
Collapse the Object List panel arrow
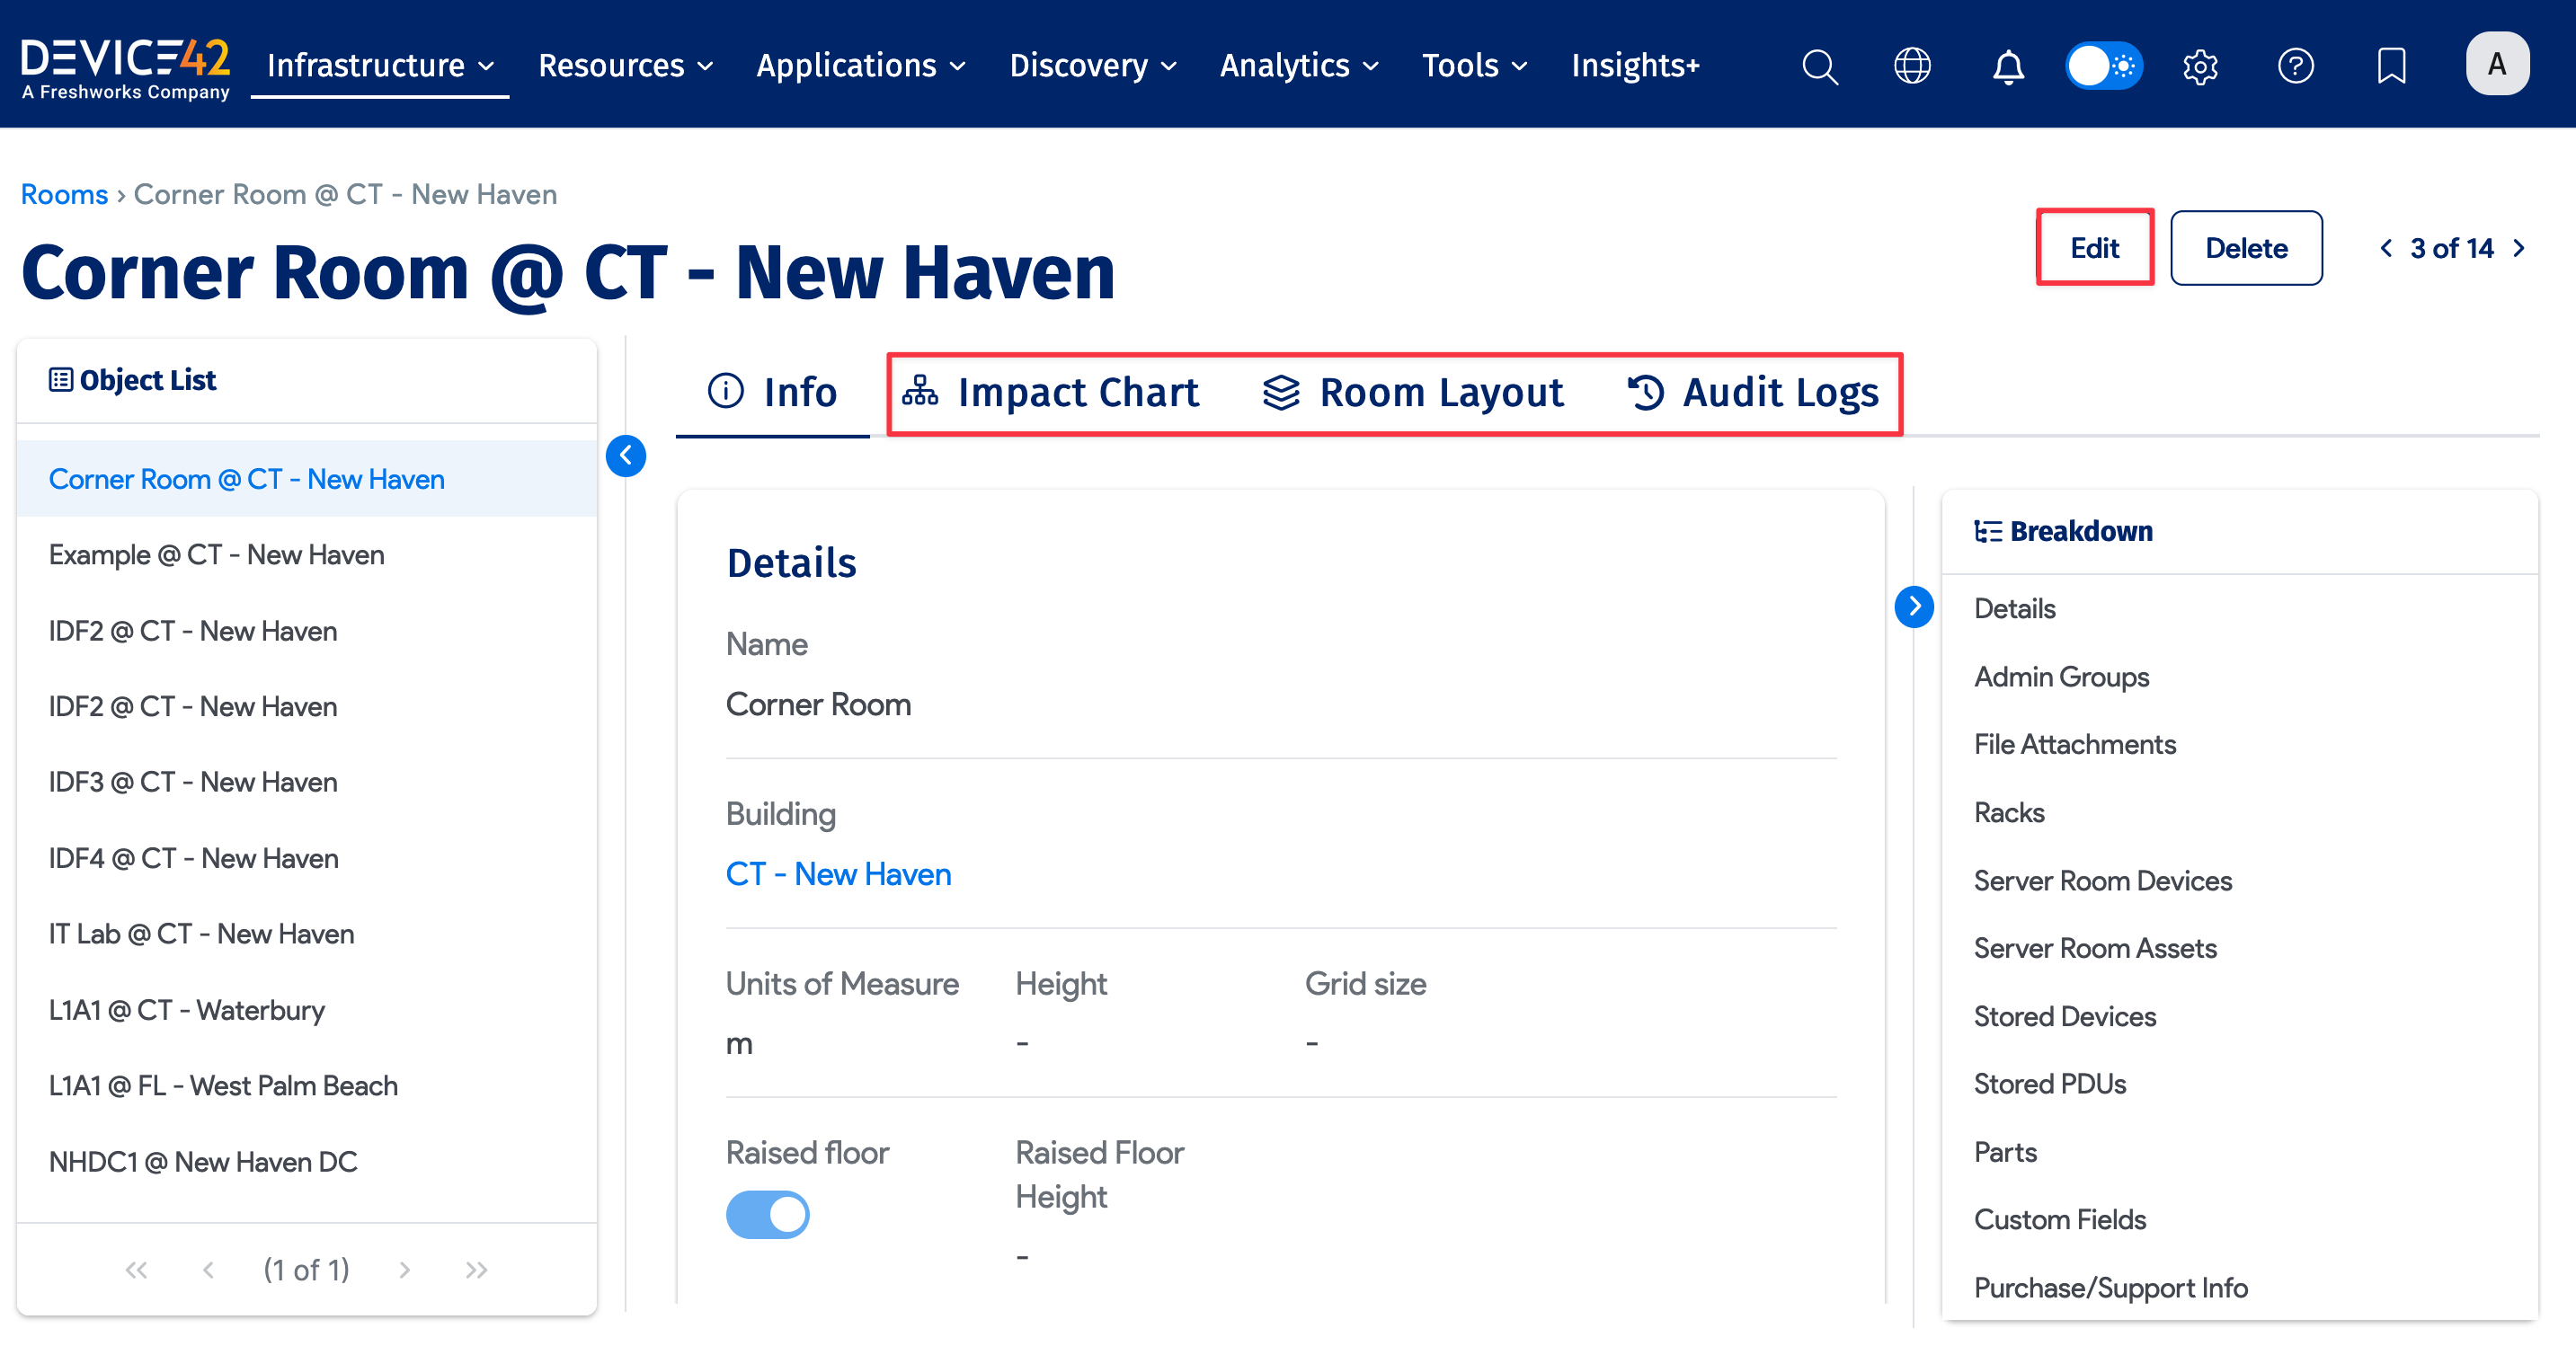[626, 456]
